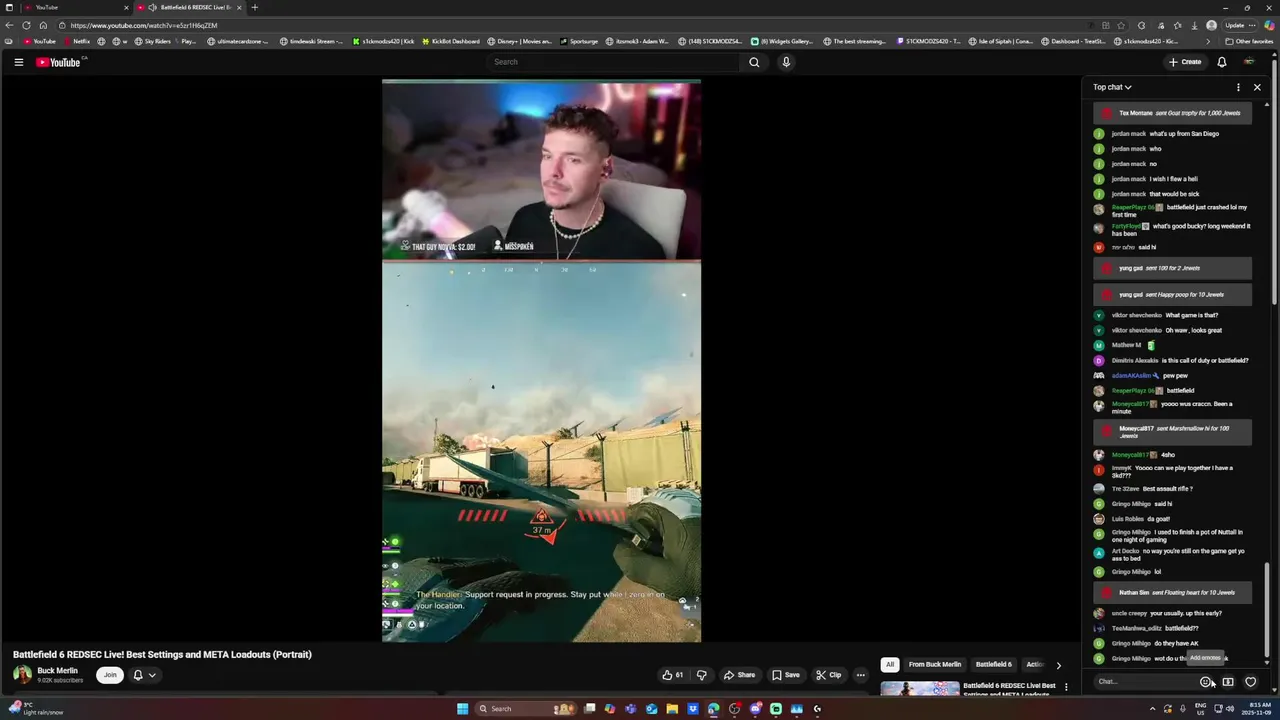Reload the page
This screenshot has height=720, width=1280.
[x=27, y=25]
